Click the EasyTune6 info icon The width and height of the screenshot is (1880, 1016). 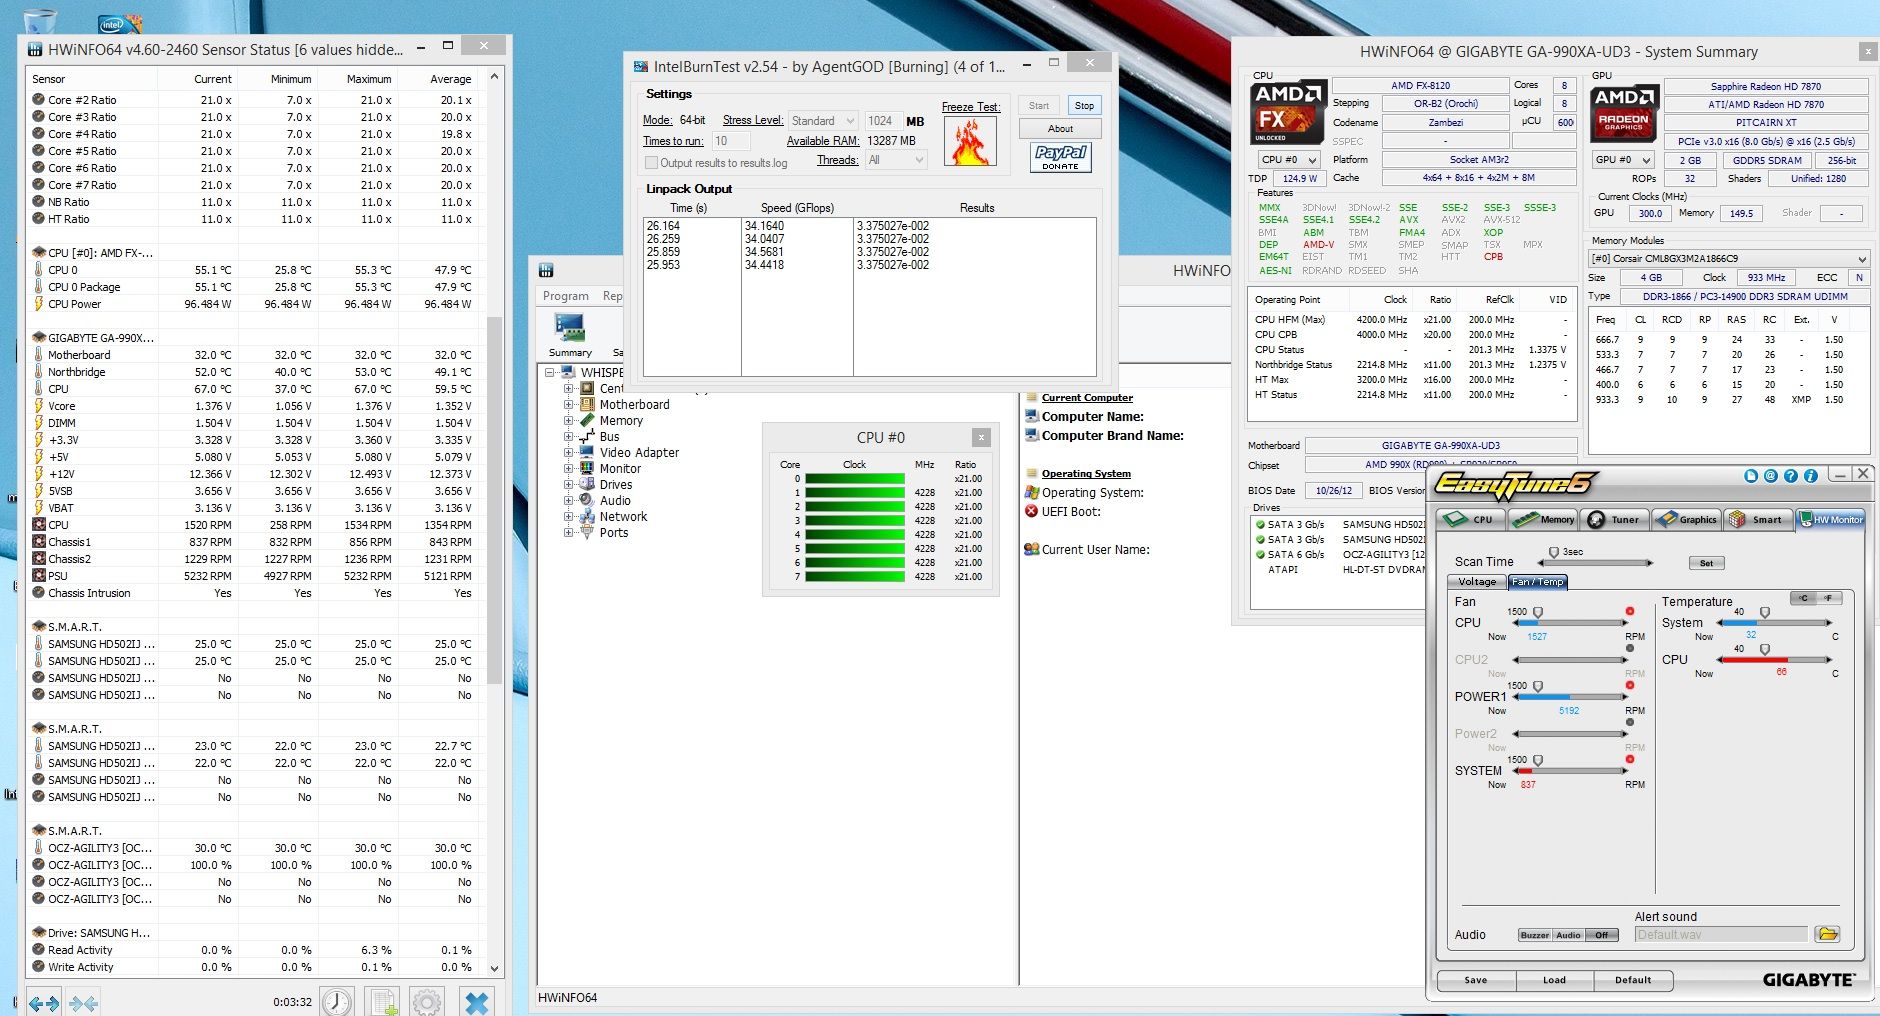tap(1810, 476)
